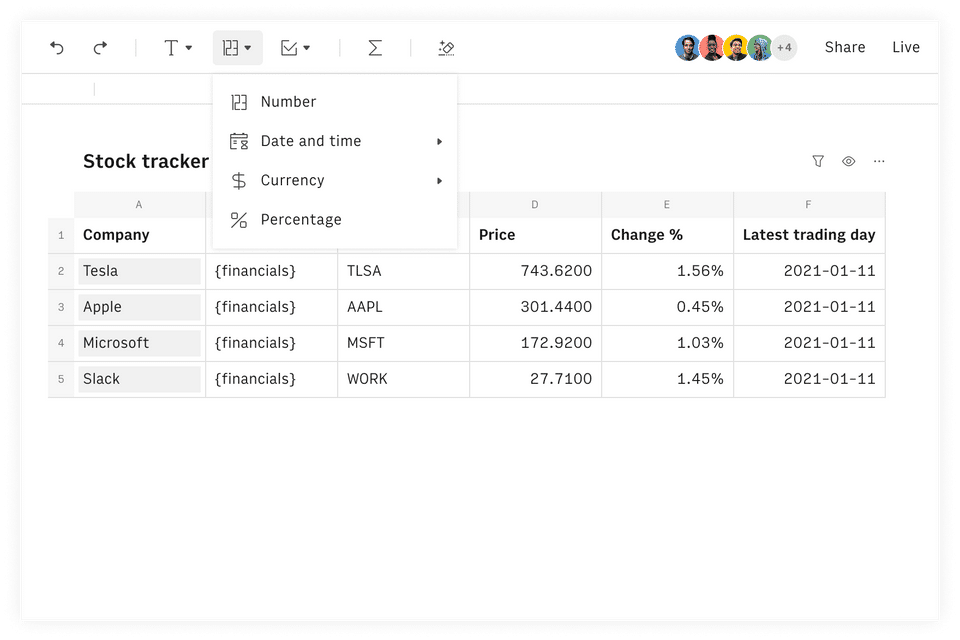Click the Company header cell
This screenshot has width=960, height=640.
pyautogui.click(x=139, y=235)
